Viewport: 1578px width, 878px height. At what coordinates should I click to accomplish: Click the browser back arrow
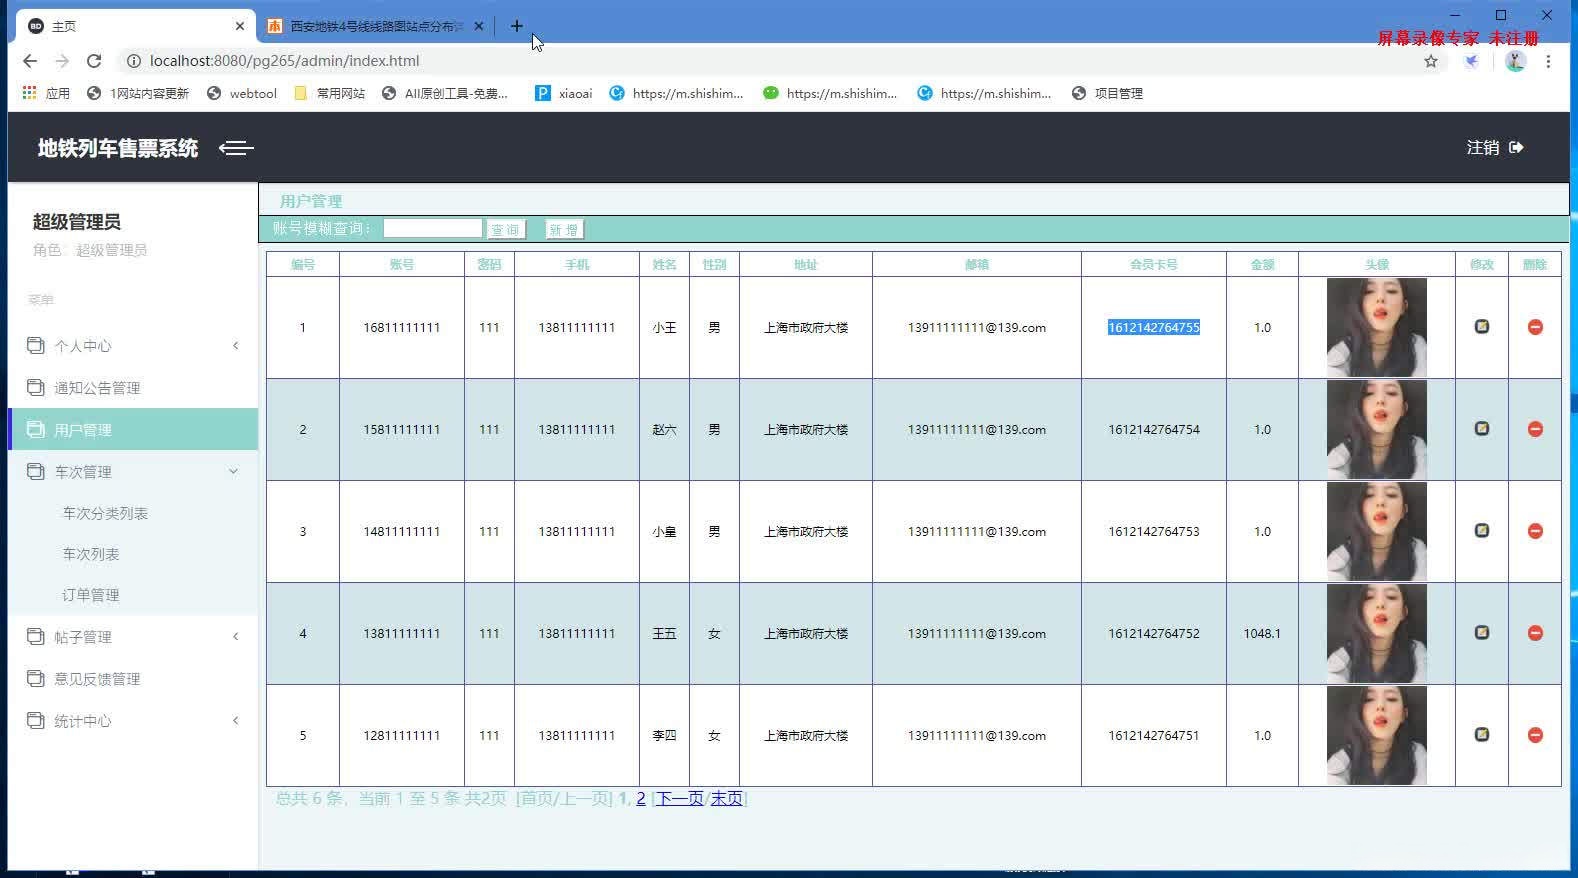30,61
